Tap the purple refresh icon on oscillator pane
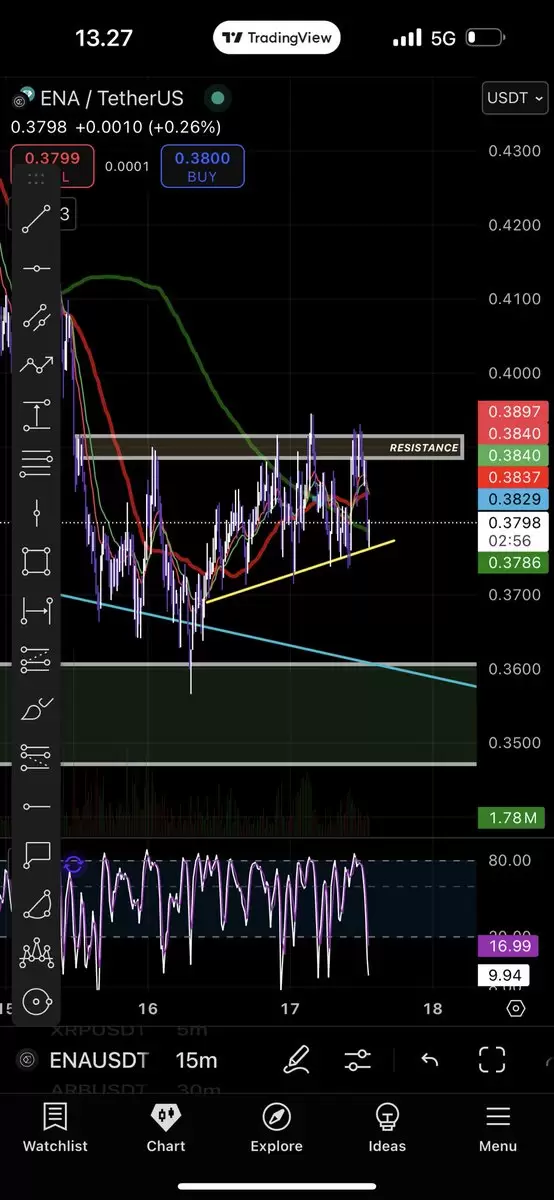The image size is (554, 1200). pyautogui.click(x=73, y=865)
